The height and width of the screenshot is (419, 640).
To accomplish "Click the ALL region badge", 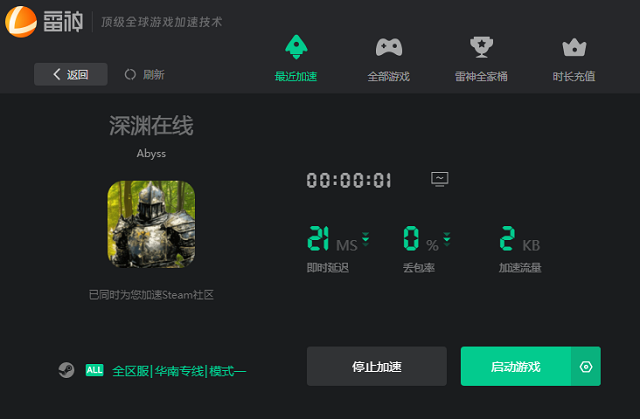I will [x=94, y=370].
